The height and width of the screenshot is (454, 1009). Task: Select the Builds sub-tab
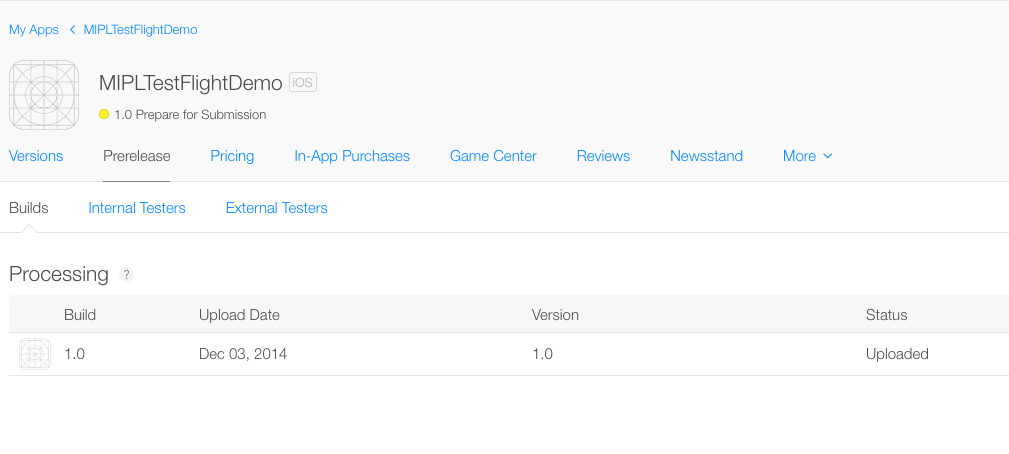(x=28, y=208)
